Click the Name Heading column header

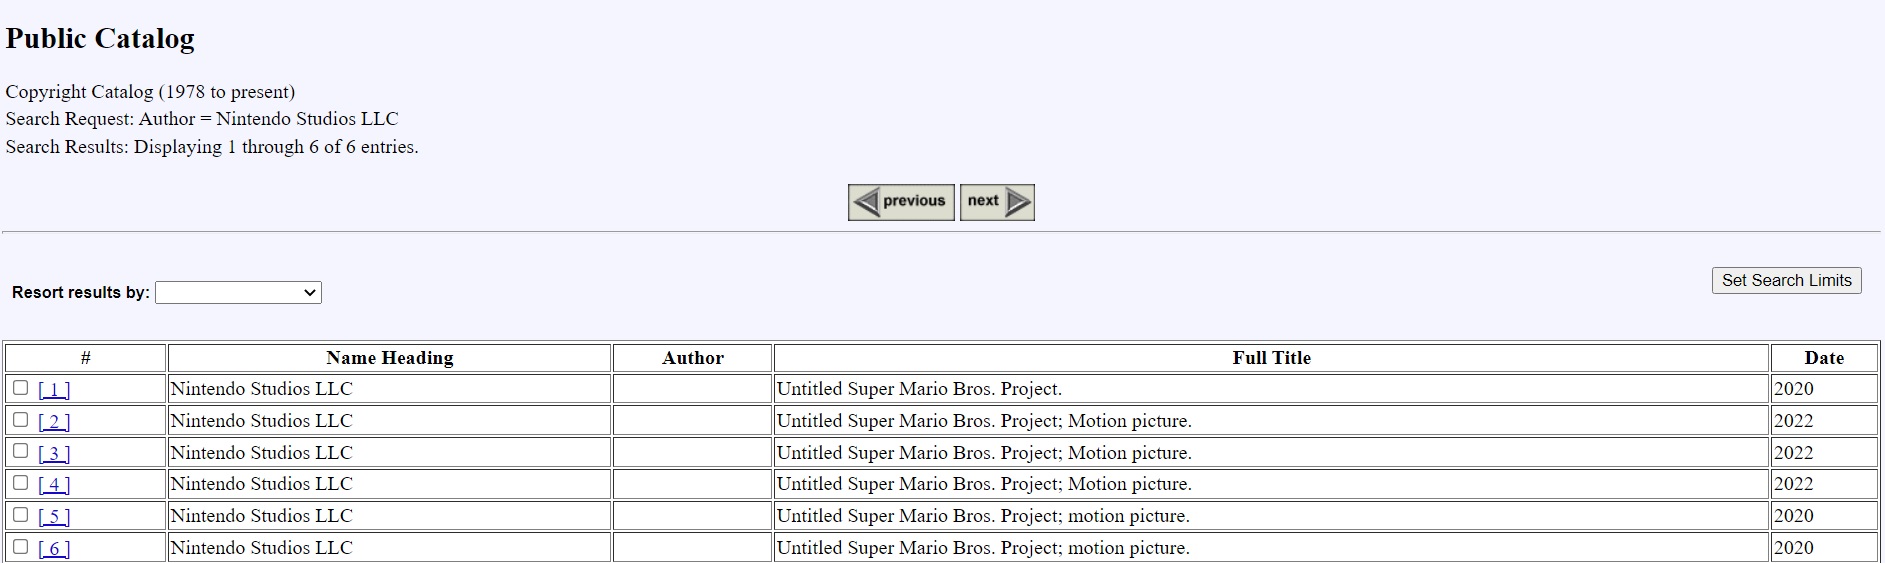pos(389,358)
